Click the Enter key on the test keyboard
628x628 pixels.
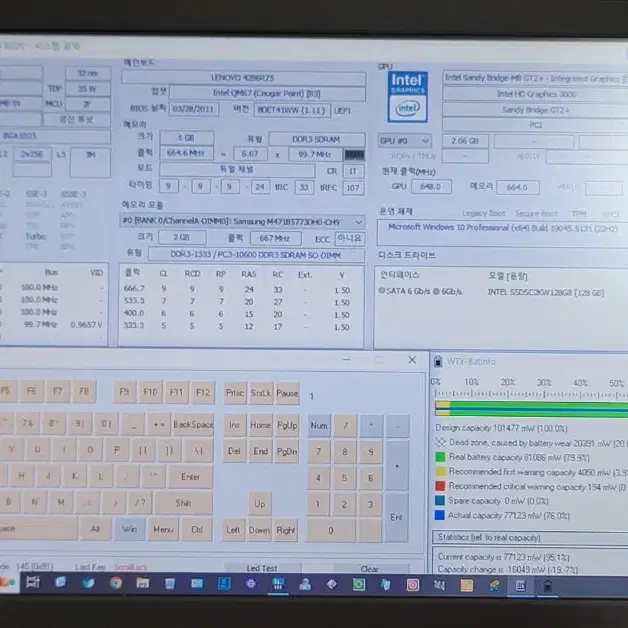coord(190,477)
